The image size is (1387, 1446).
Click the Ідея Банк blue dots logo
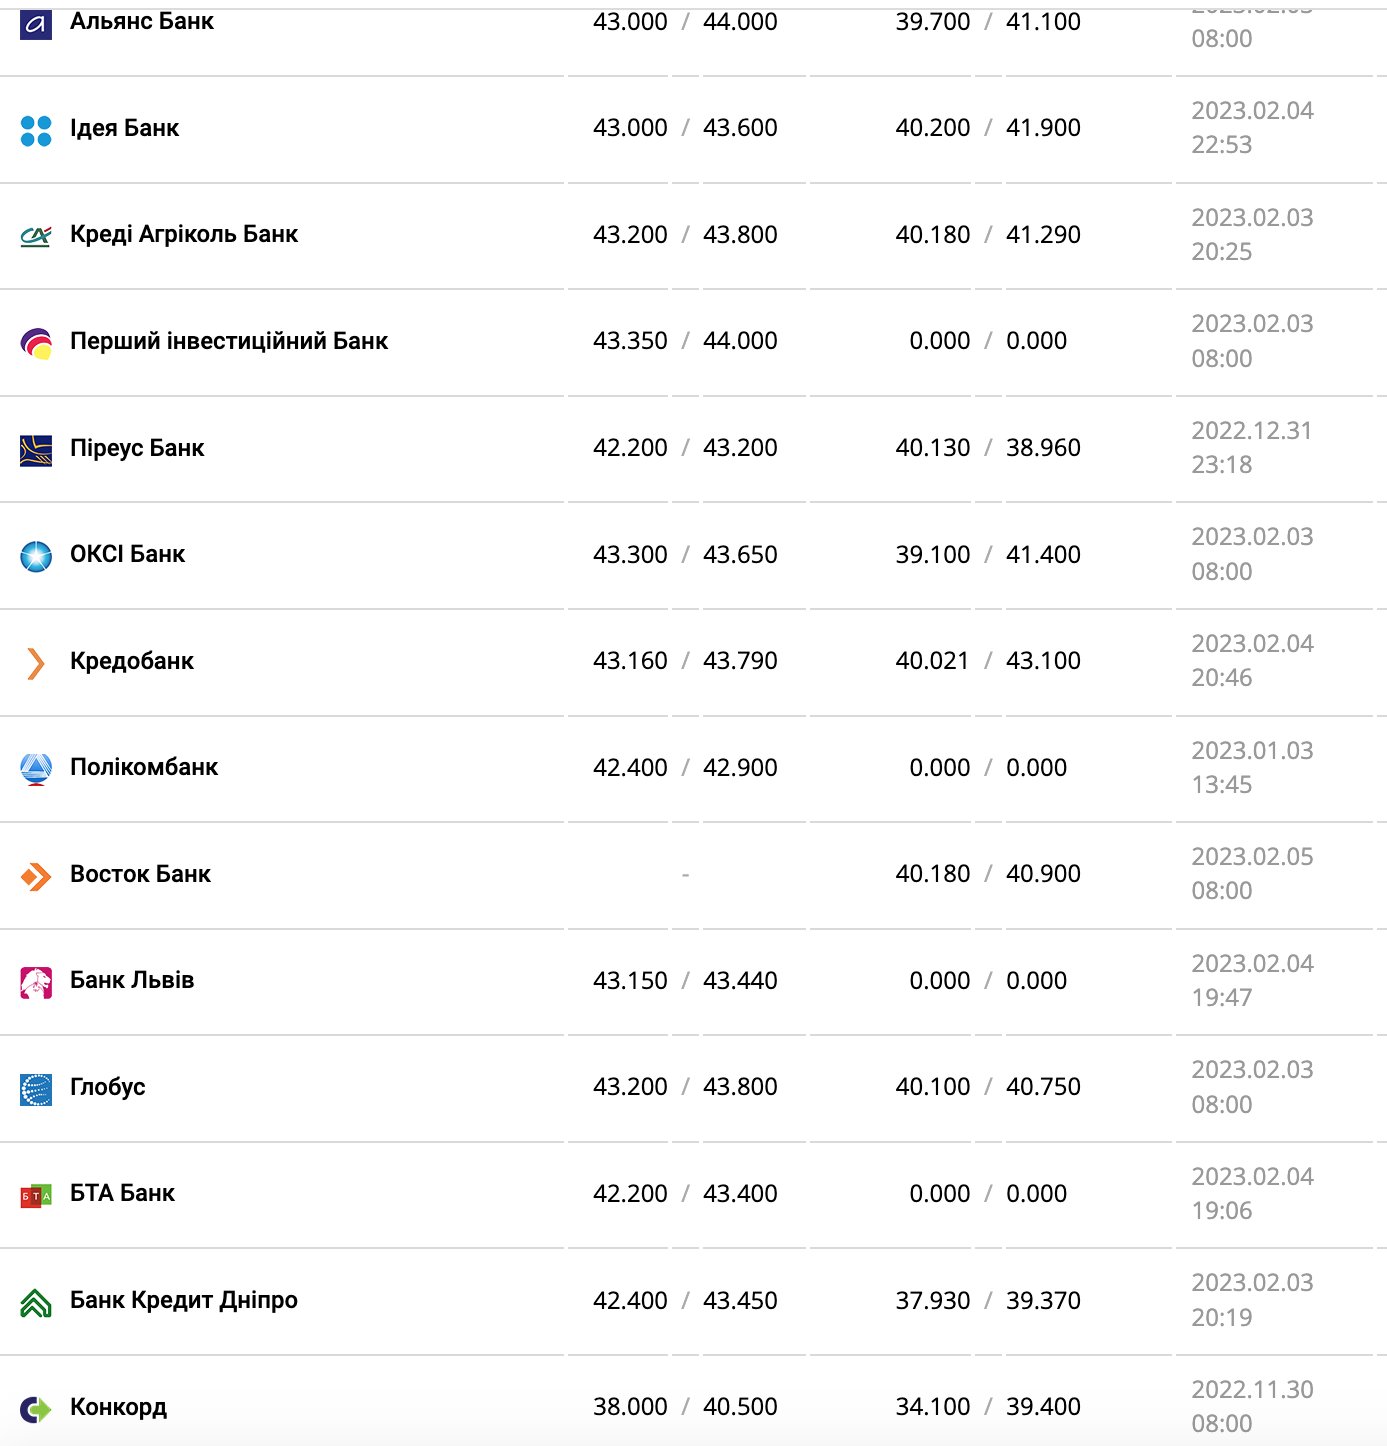coord(36,130)
